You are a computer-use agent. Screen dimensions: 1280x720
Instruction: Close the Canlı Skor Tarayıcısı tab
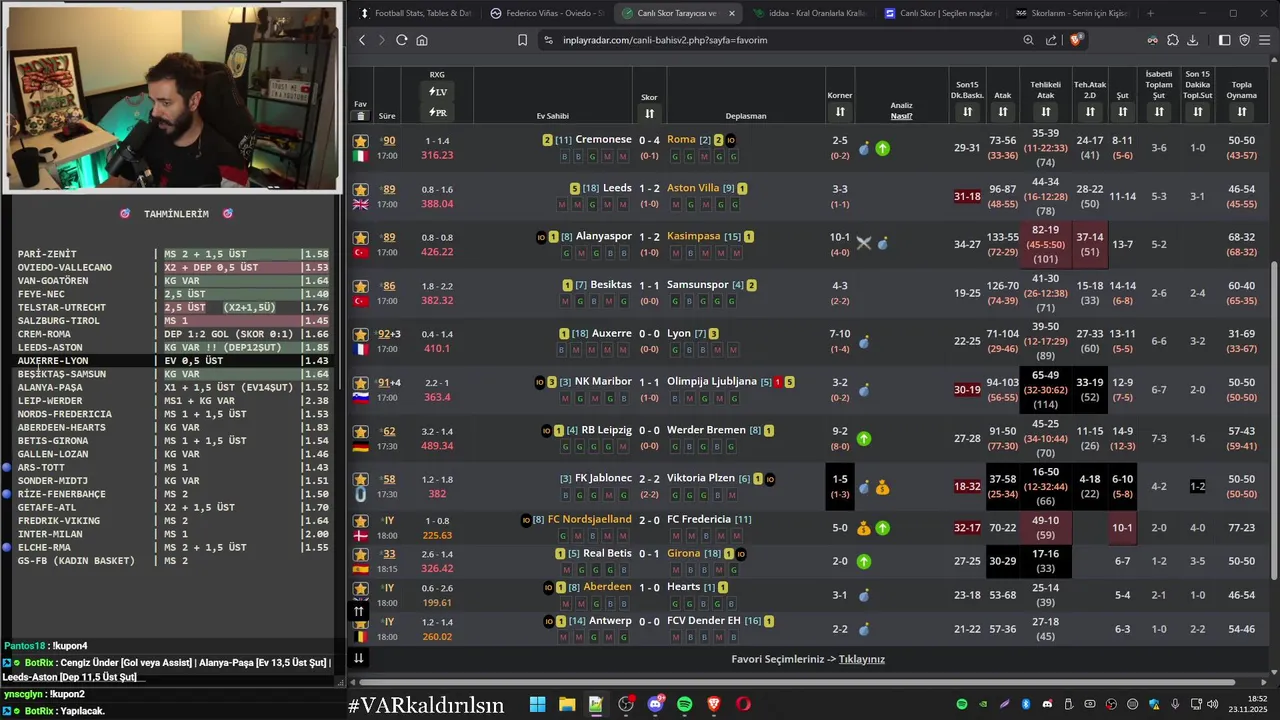click(732, 13)
